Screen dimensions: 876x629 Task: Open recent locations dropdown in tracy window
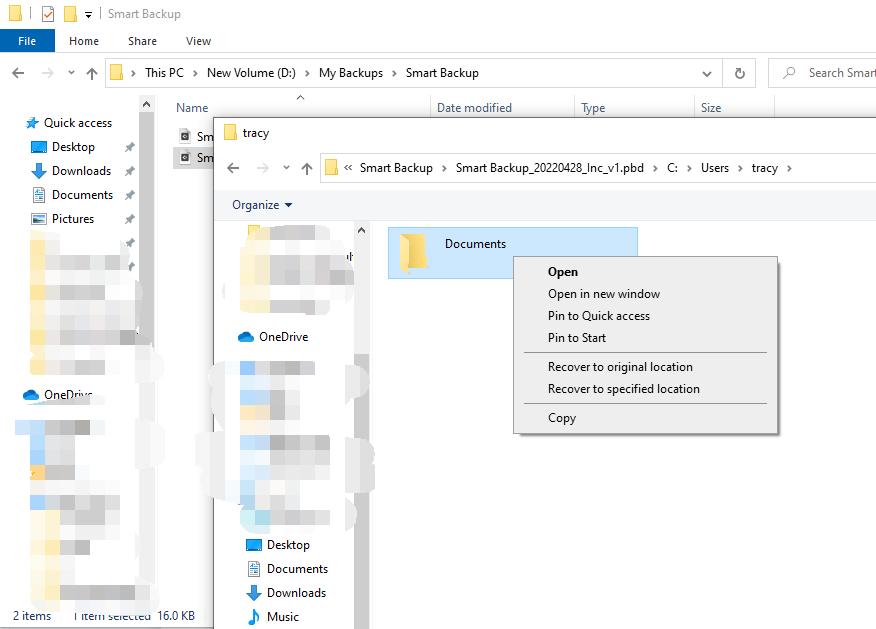pyautogui.click(x=286, y=168)
